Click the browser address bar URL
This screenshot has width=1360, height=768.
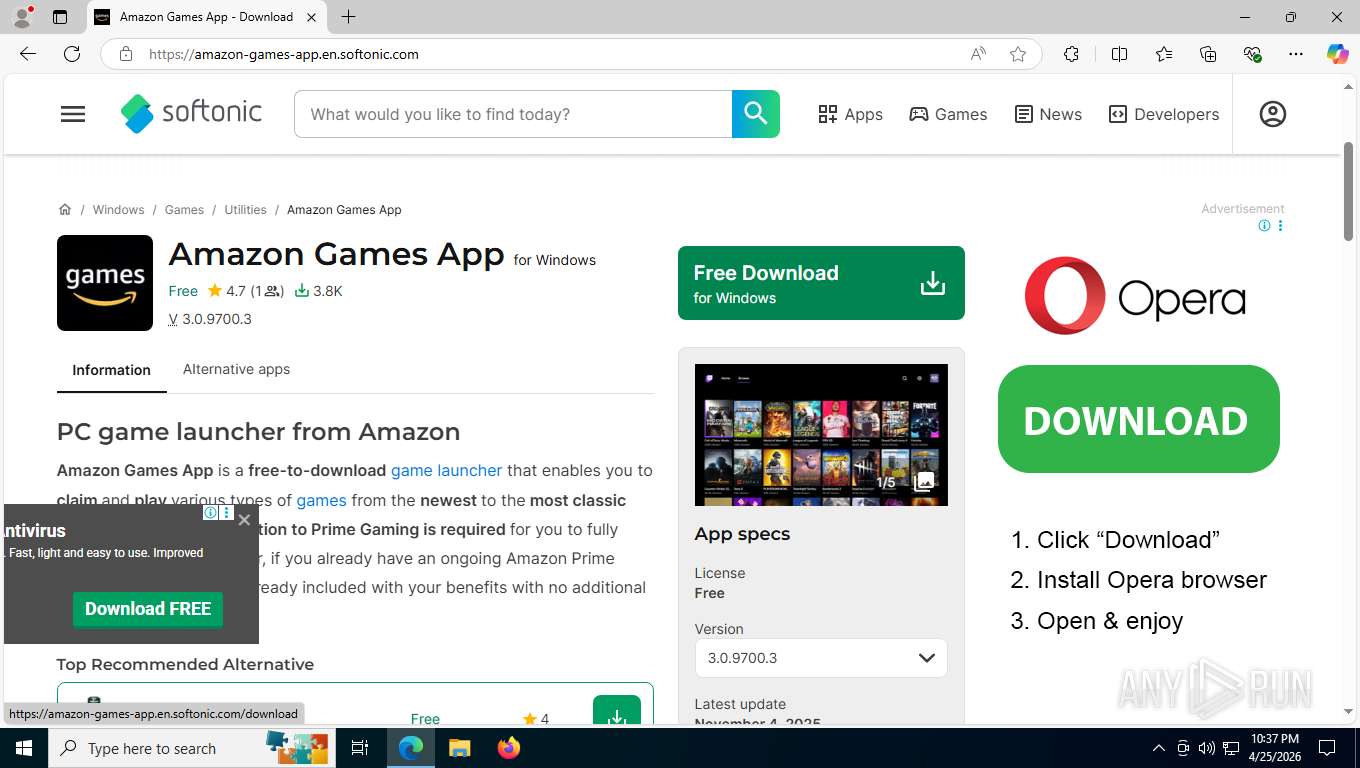coord(284,54)
